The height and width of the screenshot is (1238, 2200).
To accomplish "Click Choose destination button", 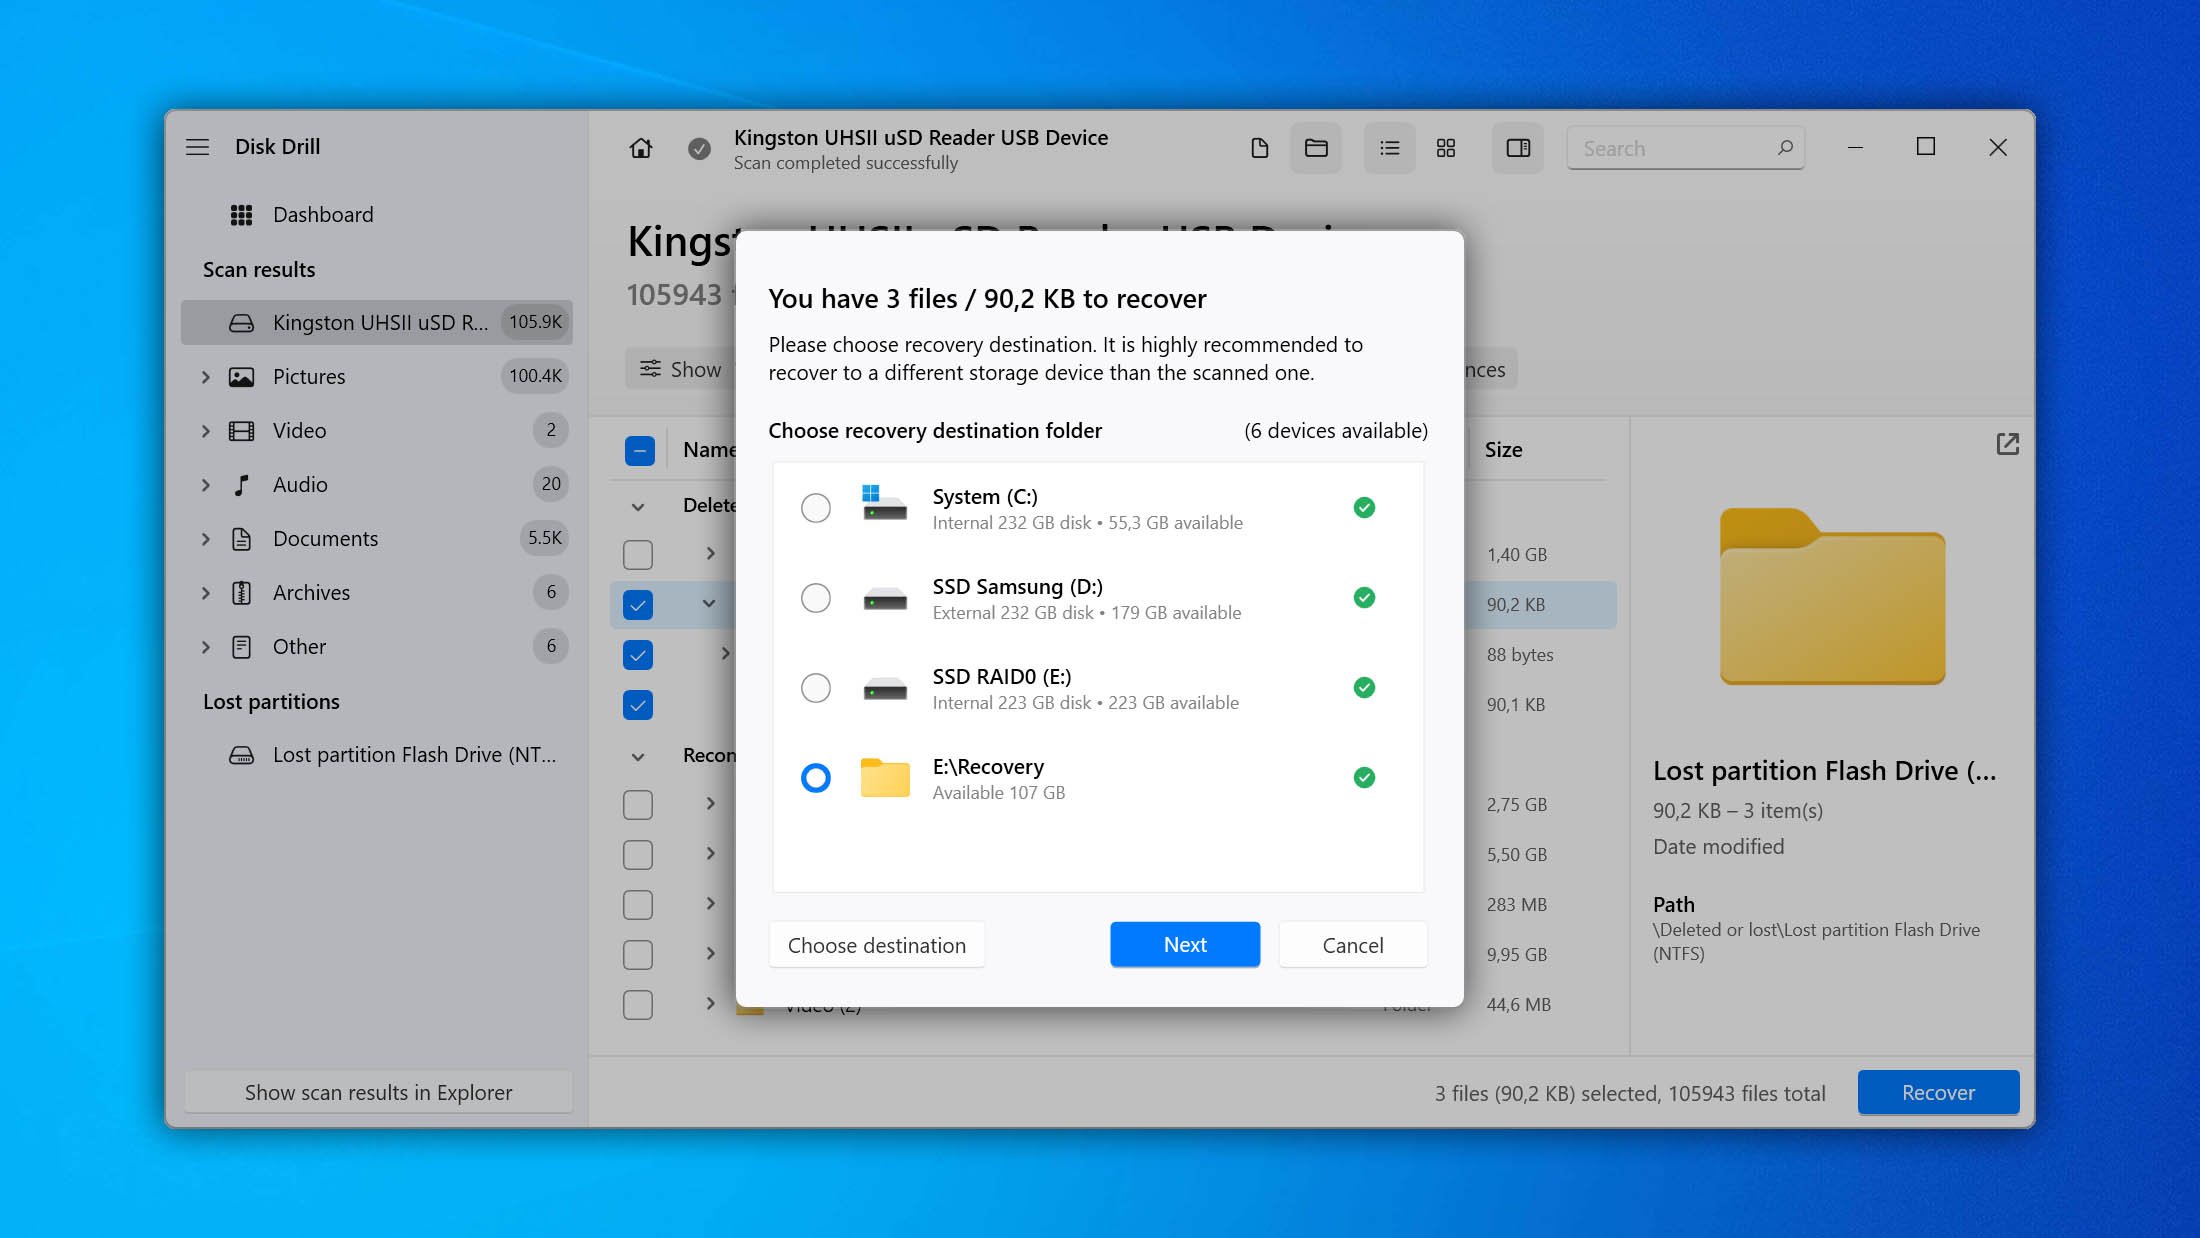I will tap(877, 945).
